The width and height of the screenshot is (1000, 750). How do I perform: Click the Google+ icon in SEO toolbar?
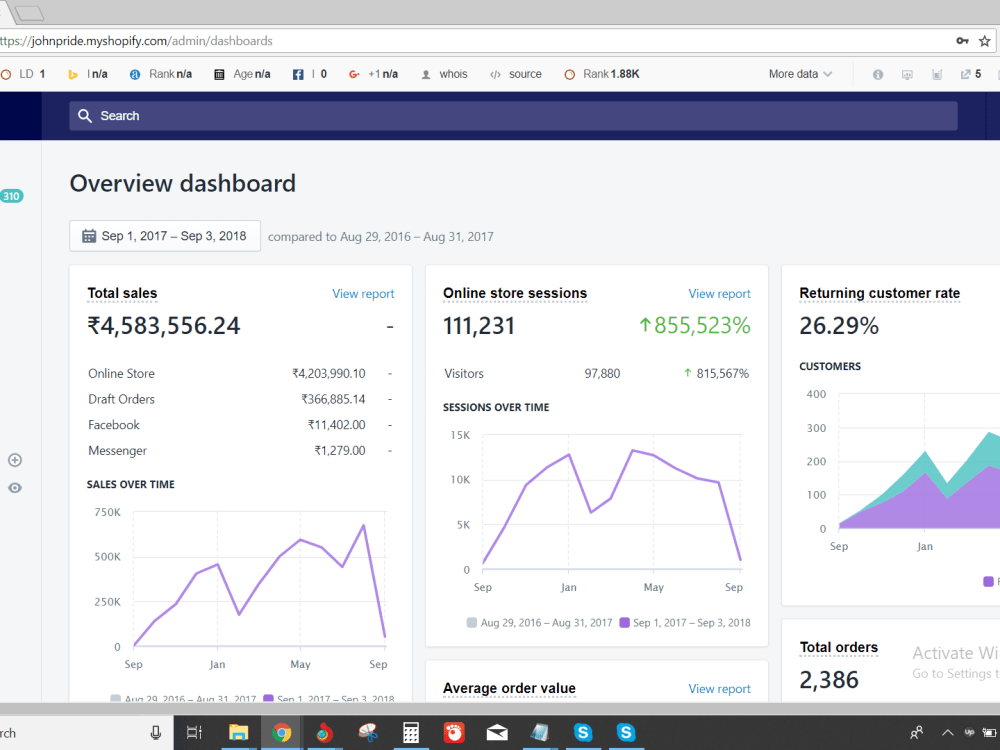point(354,75)
